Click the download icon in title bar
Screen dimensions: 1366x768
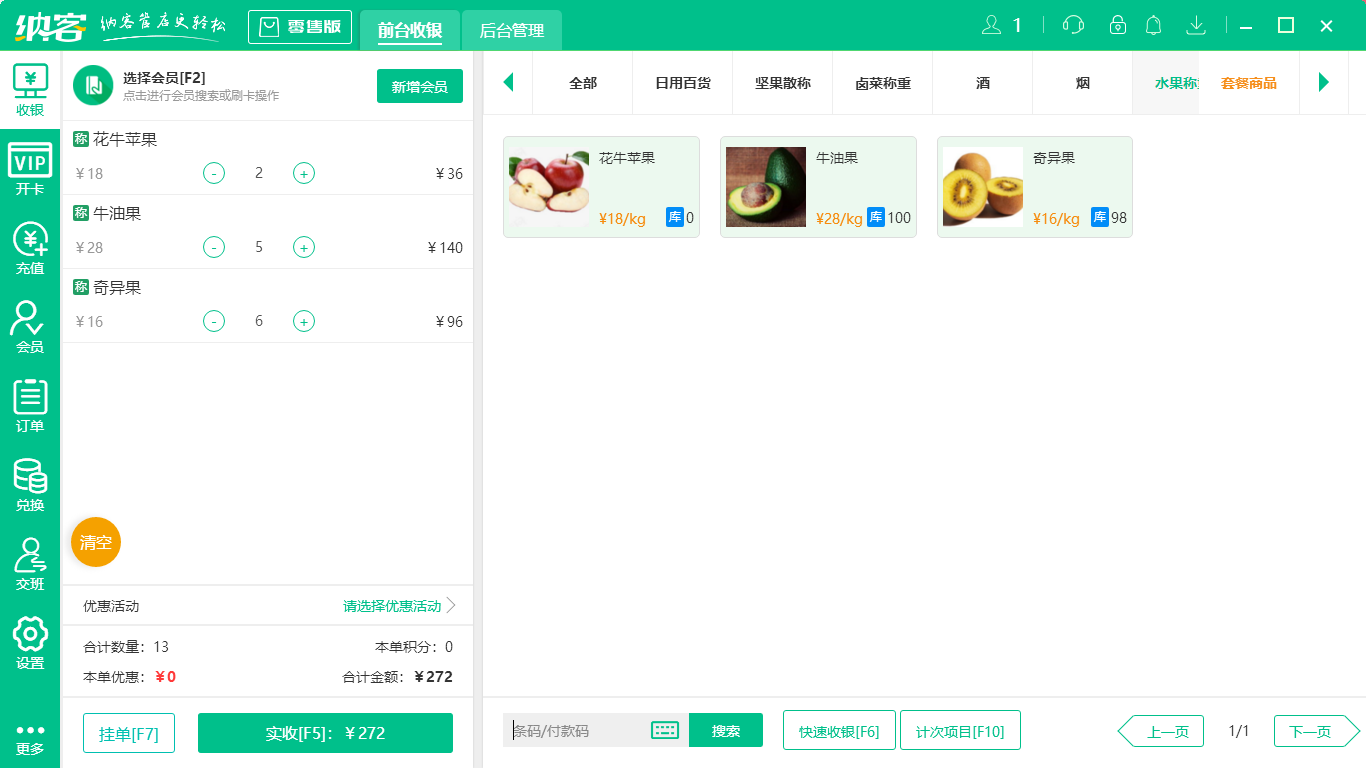(1195, 25)
